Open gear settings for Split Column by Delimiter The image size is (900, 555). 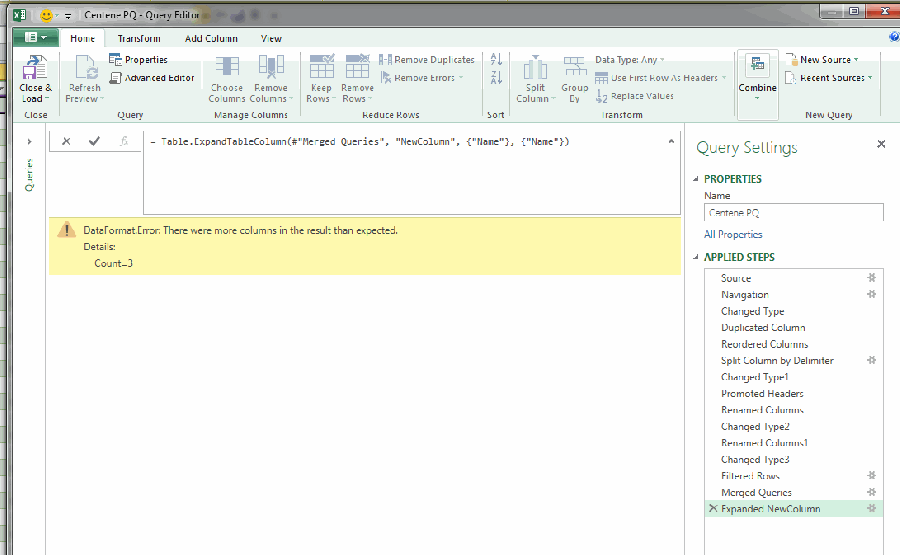[x=871, y=360]
